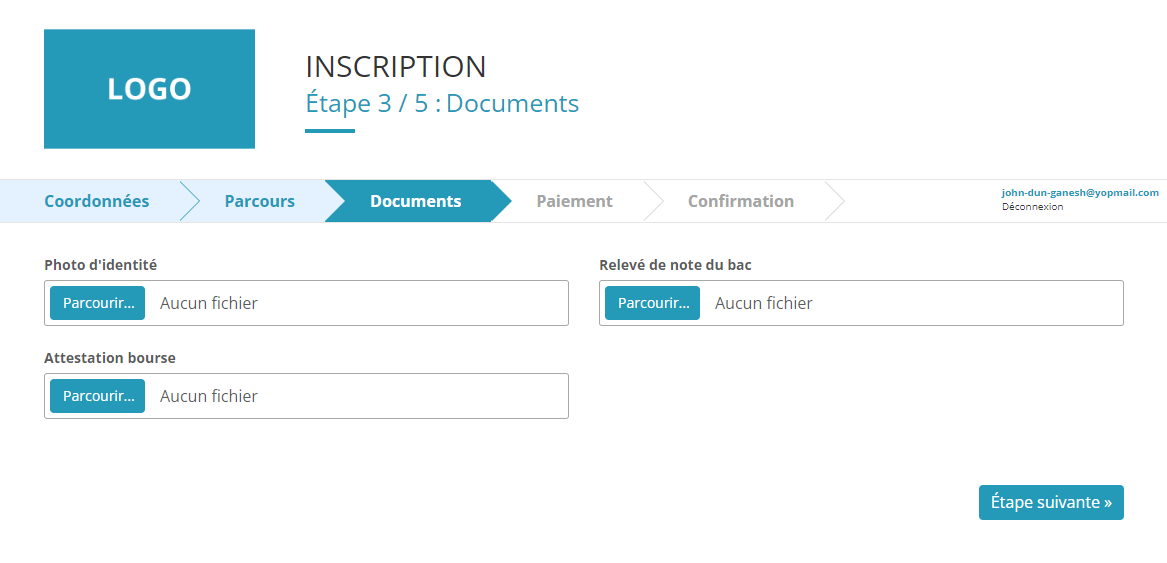
Task: Proceed with the Étape suivante button
Action: (x=1051, y=503)
